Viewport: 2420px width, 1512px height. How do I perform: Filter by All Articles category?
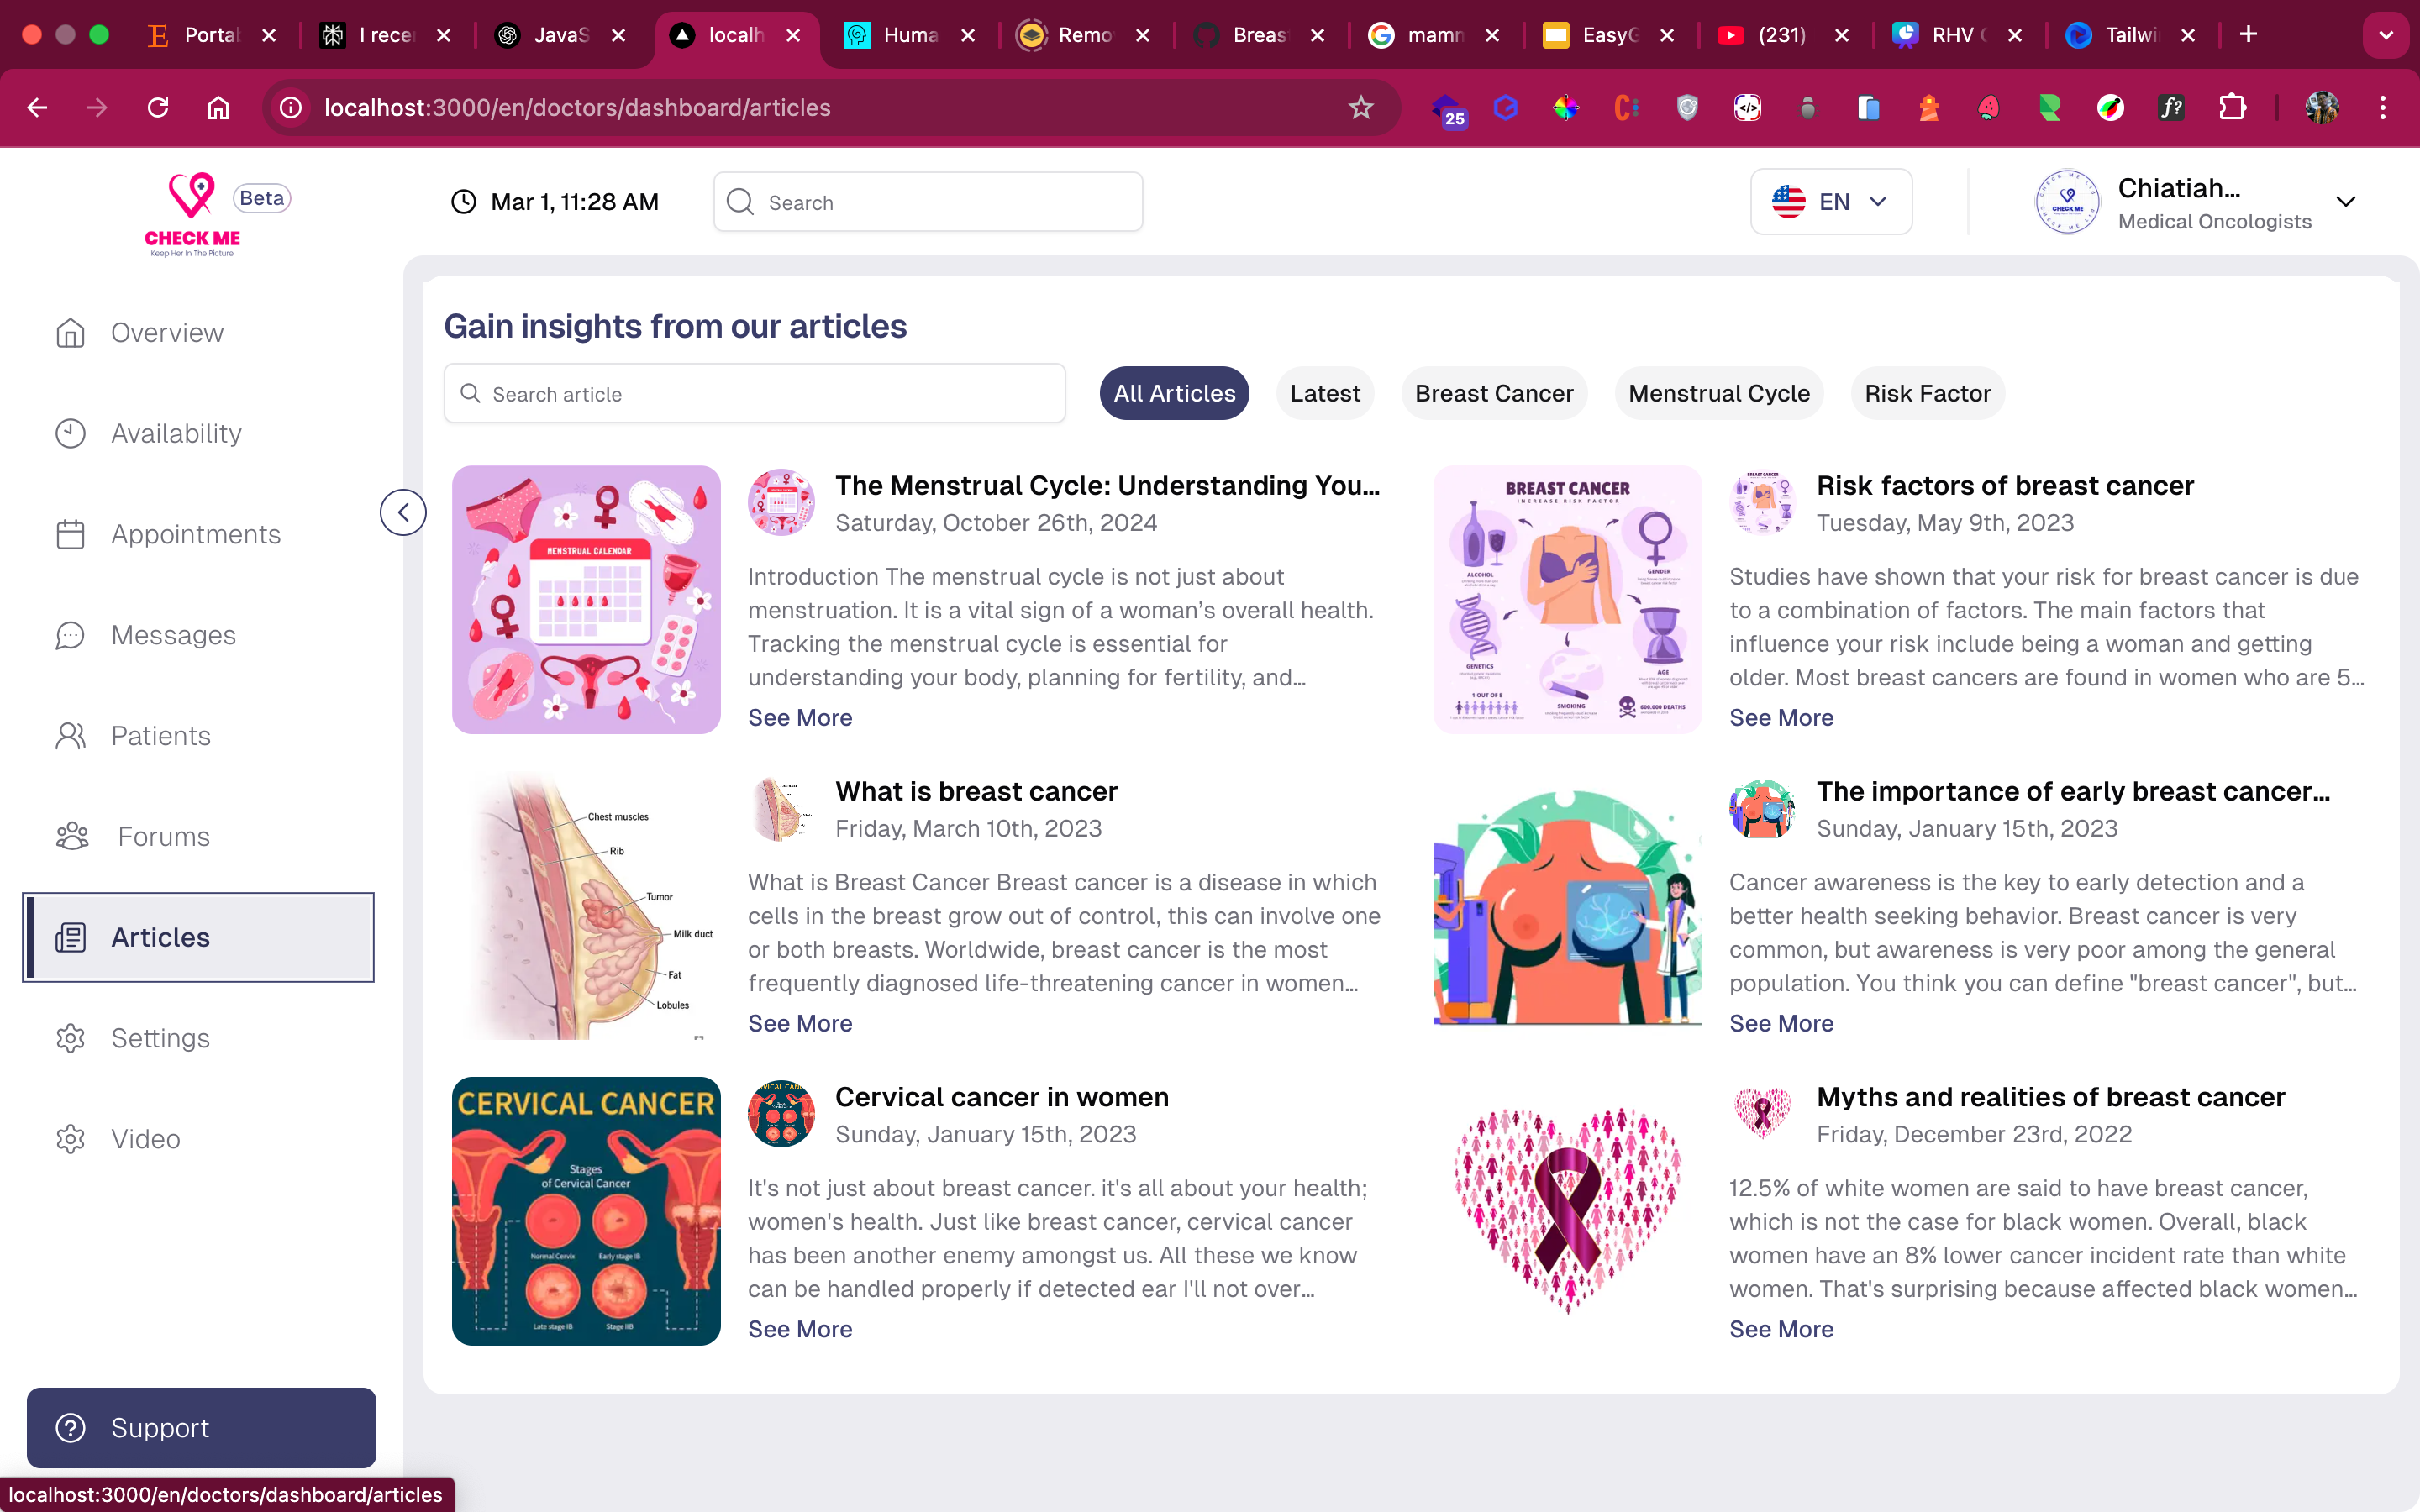click(1174, 394)
